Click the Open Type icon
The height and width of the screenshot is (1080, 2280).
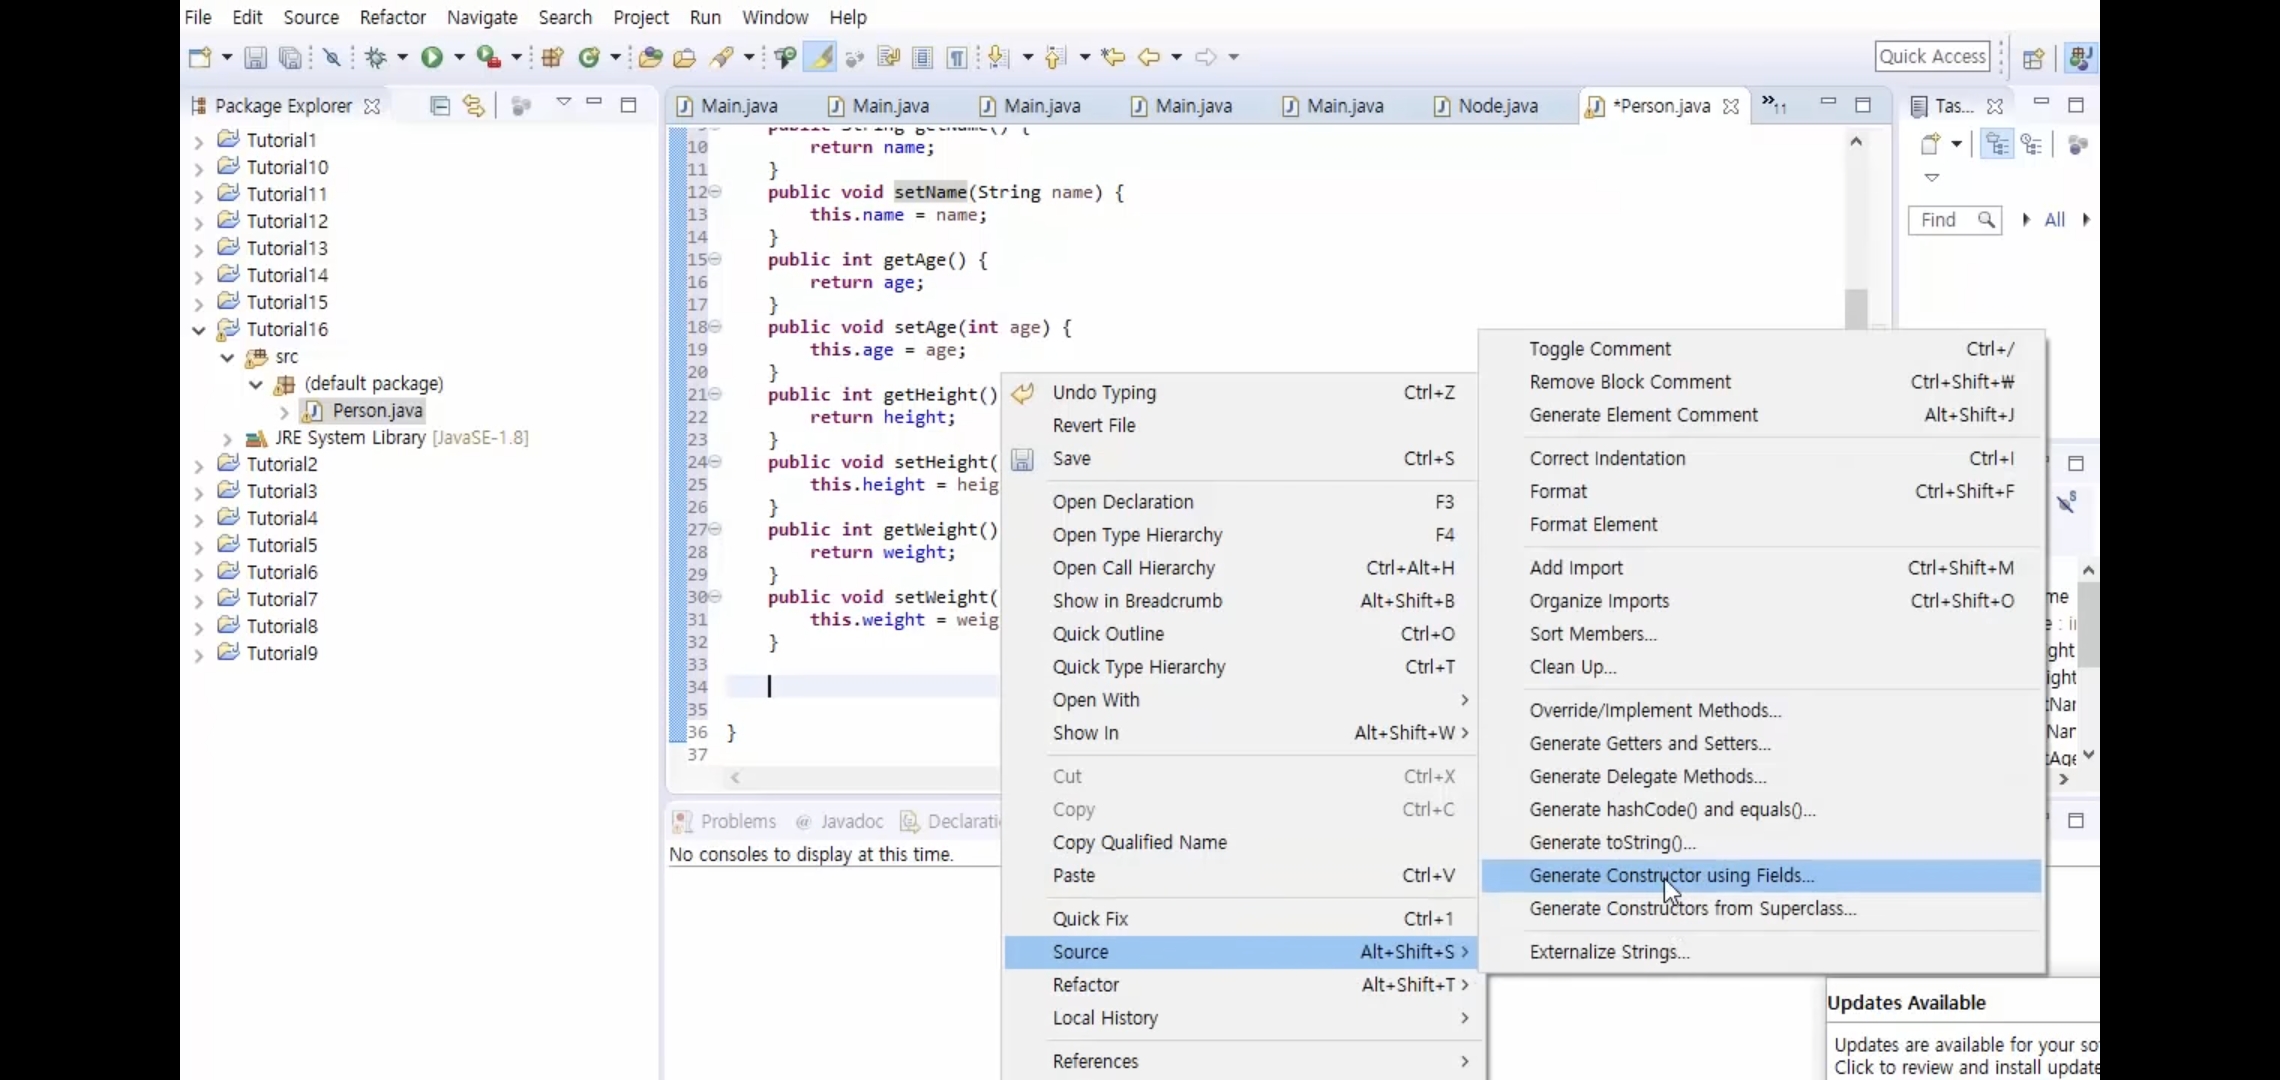(x=650, y=57)
